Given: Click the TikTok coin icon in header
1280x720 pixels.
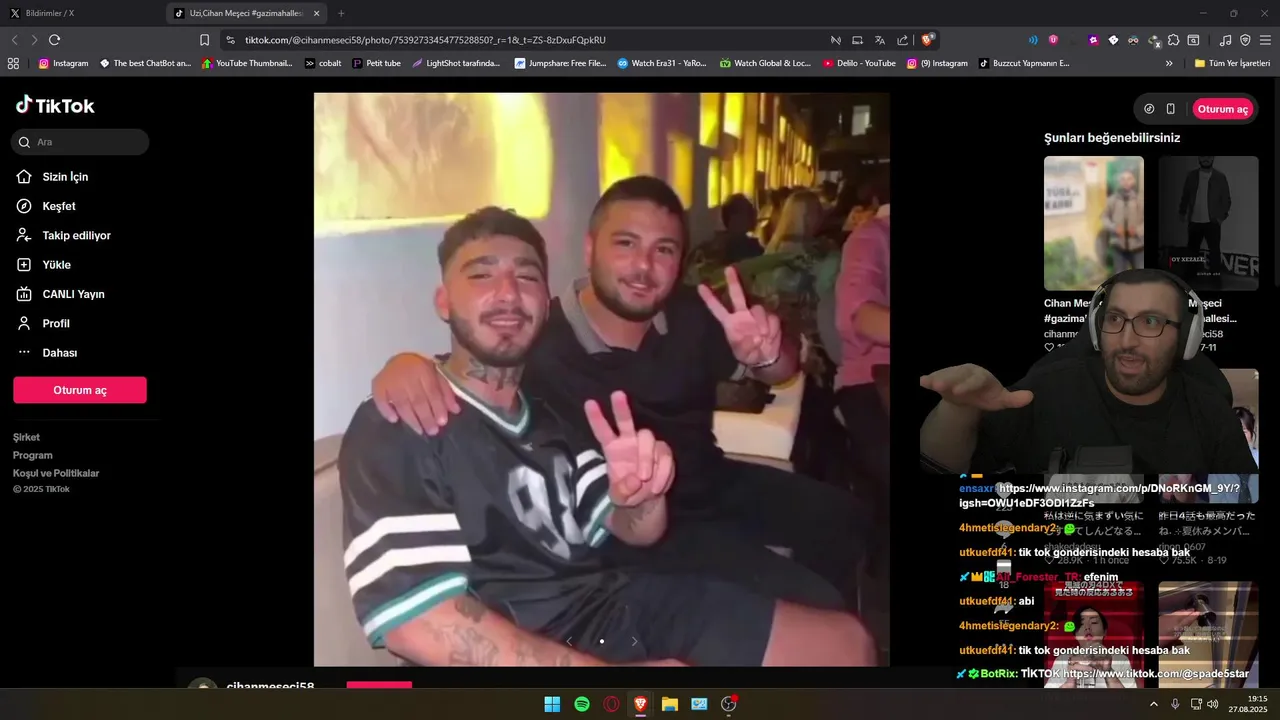Looking at the screenshot, I should point(1149,109).
